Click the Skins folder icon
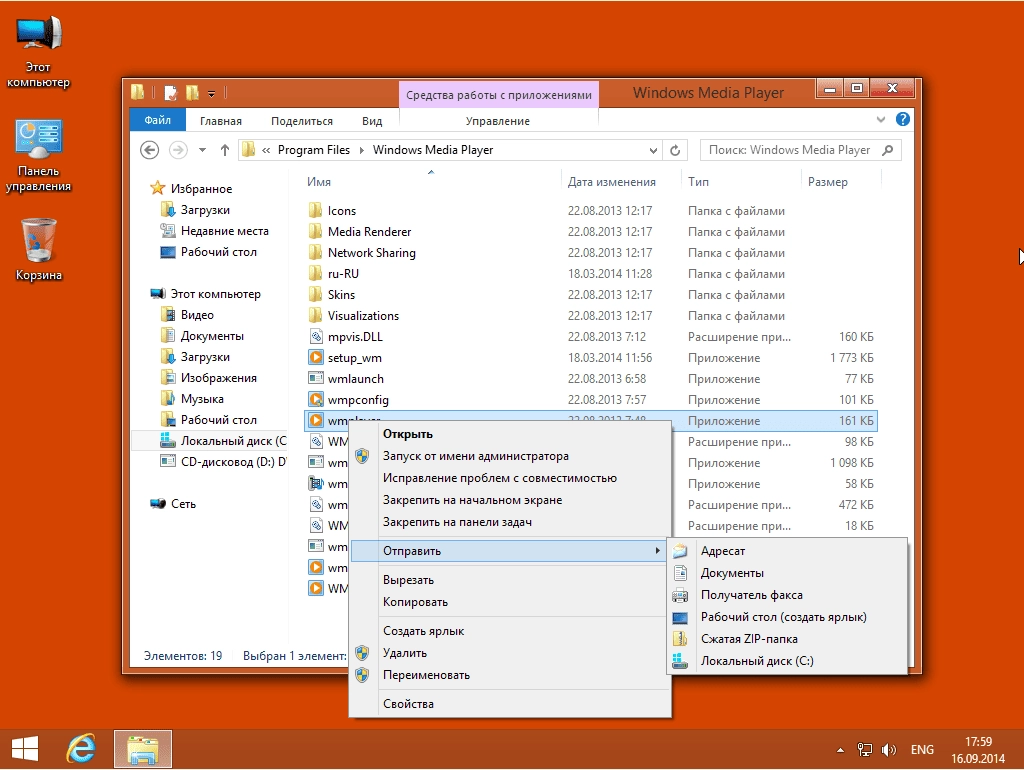Viewport: 1024px width, 770px height. point(316,295)
